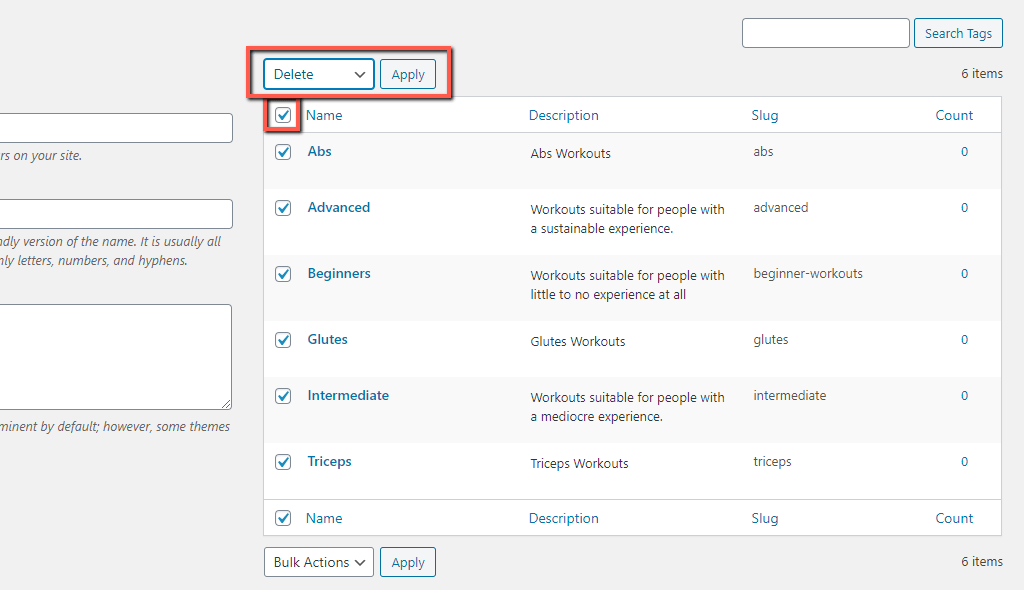The height and width of the screenshot is (590, 1024).
Task: Open the top bulk actions dropdown showing Delete
Action: (x=319, y=74)
